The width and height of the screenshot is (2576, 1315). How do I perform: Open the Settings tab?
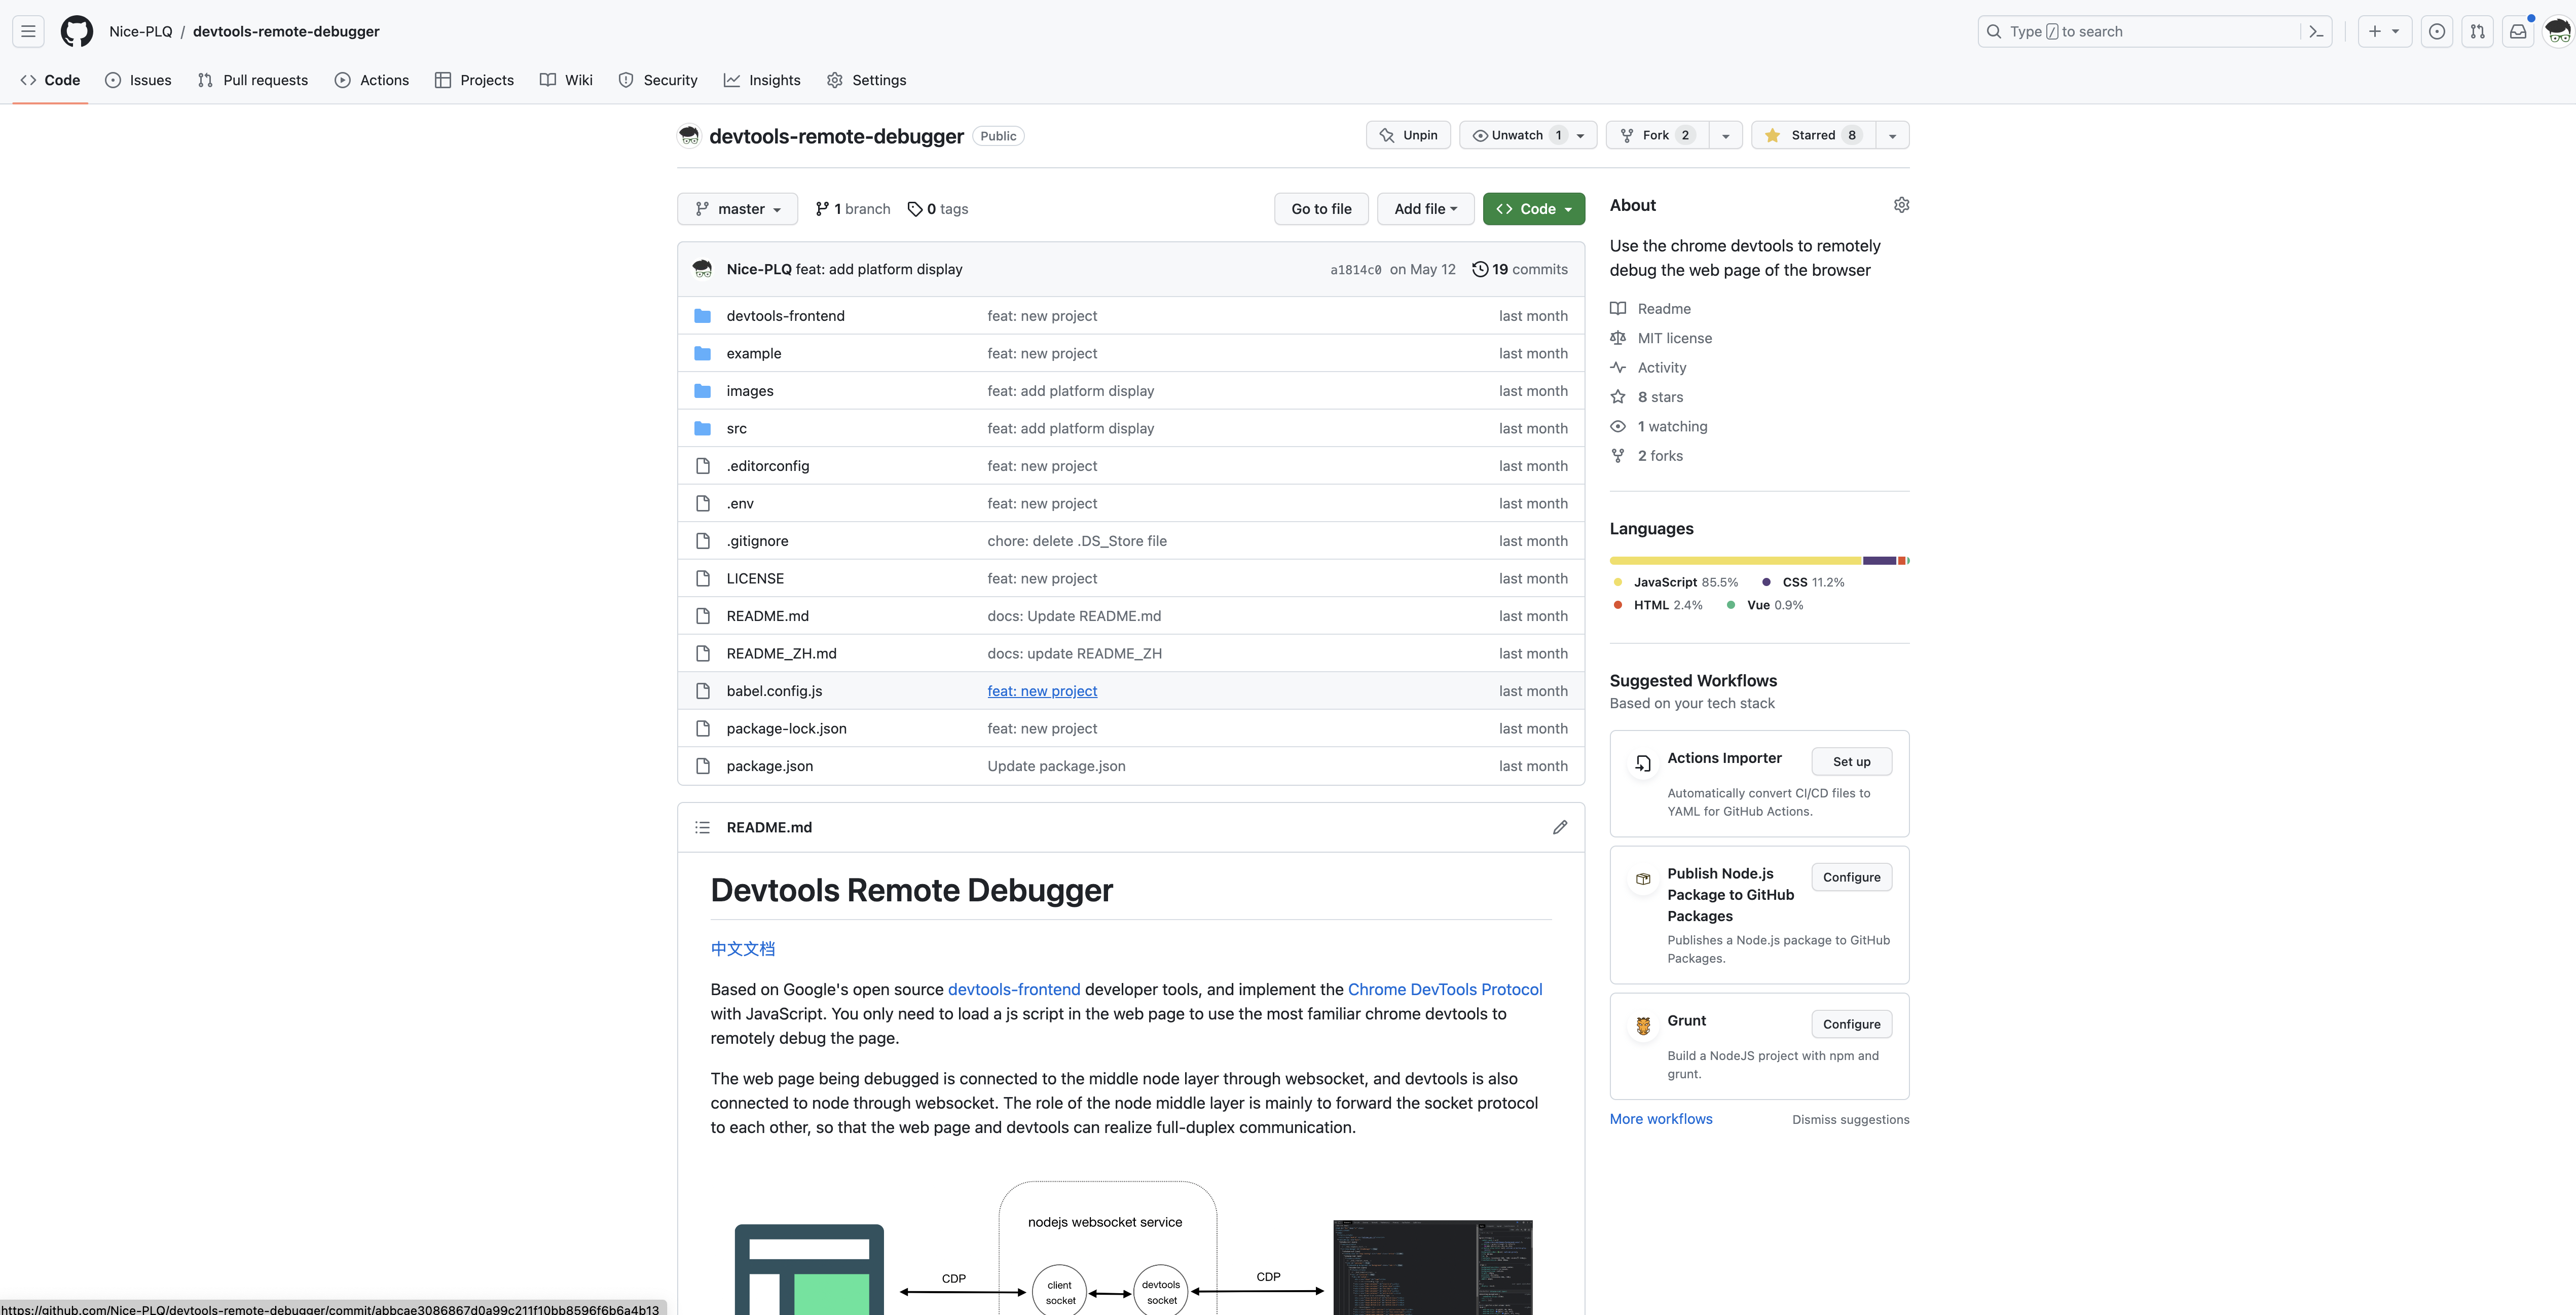click(867, 80)
